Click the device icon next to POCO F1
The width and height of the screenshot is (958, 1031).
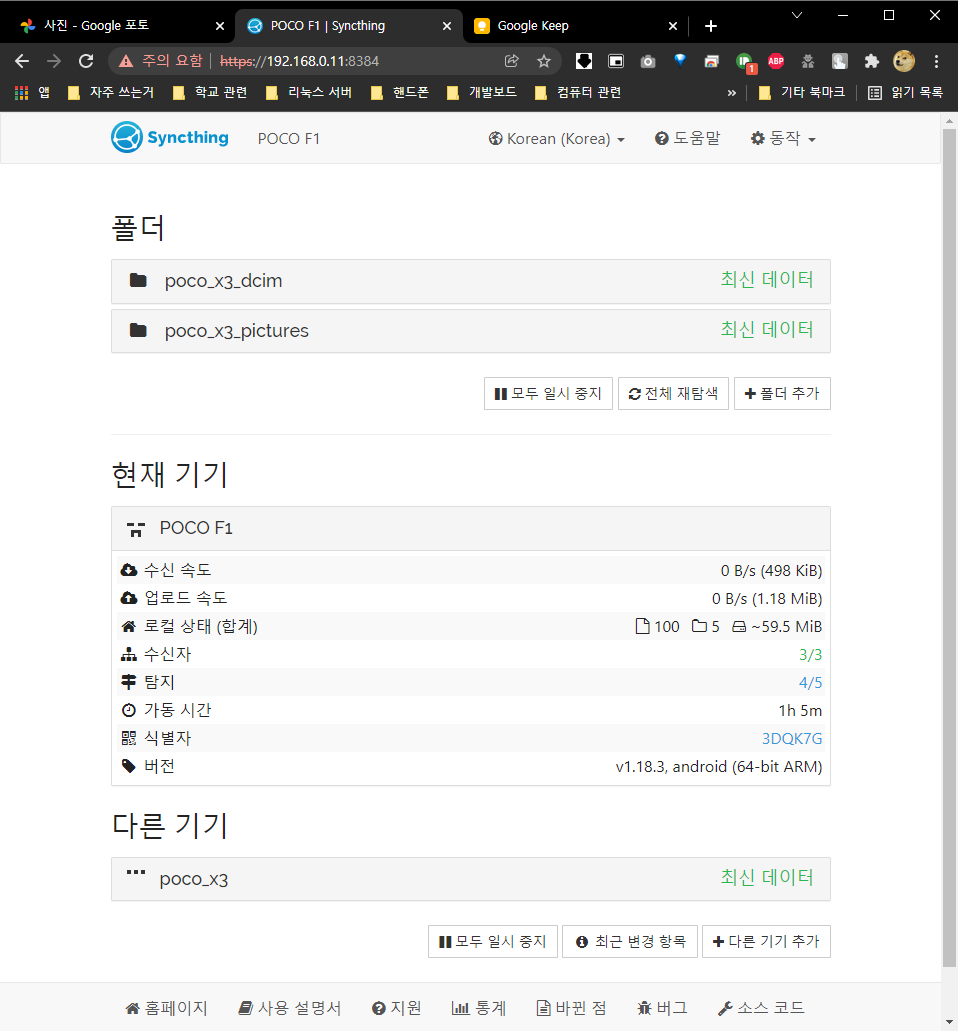136,529
